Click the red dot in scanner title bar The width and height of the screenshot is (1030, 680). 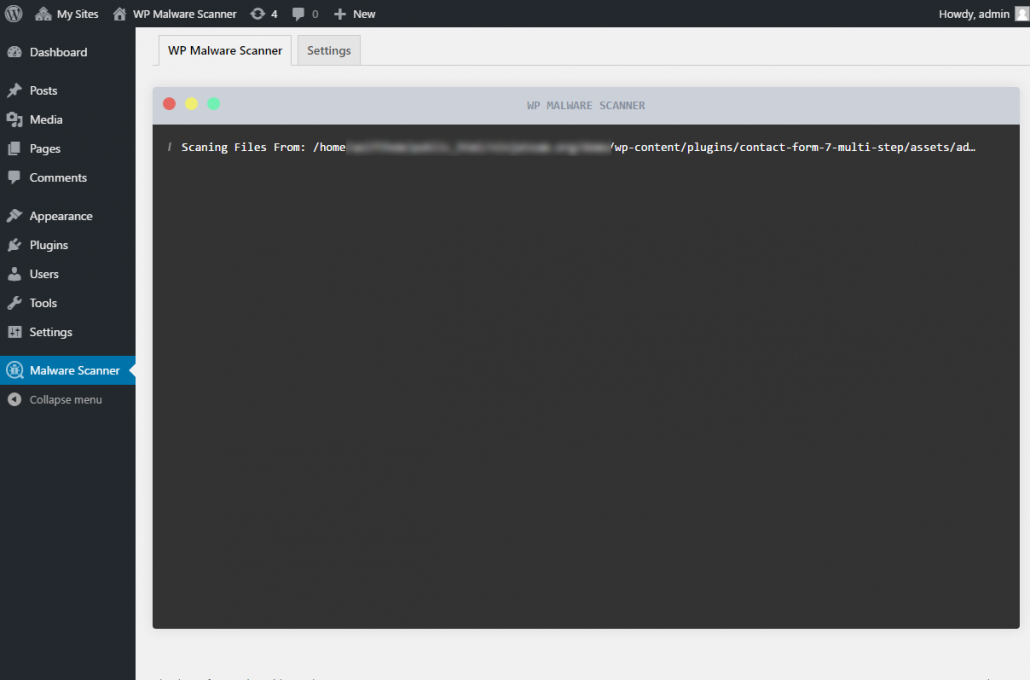(169, 104)
